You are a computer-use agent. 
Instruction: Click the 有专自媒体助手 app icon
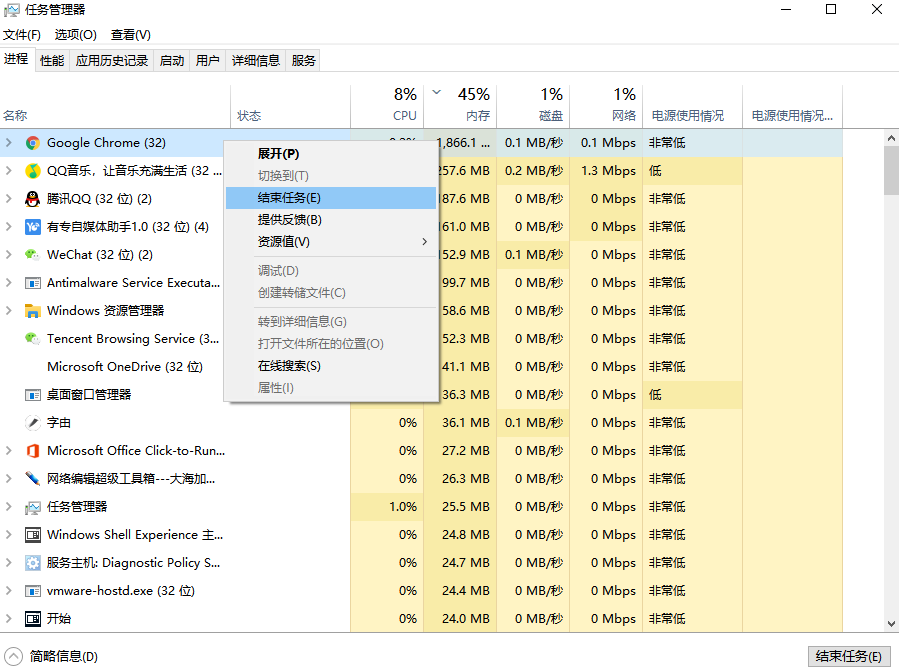[33, 227]
